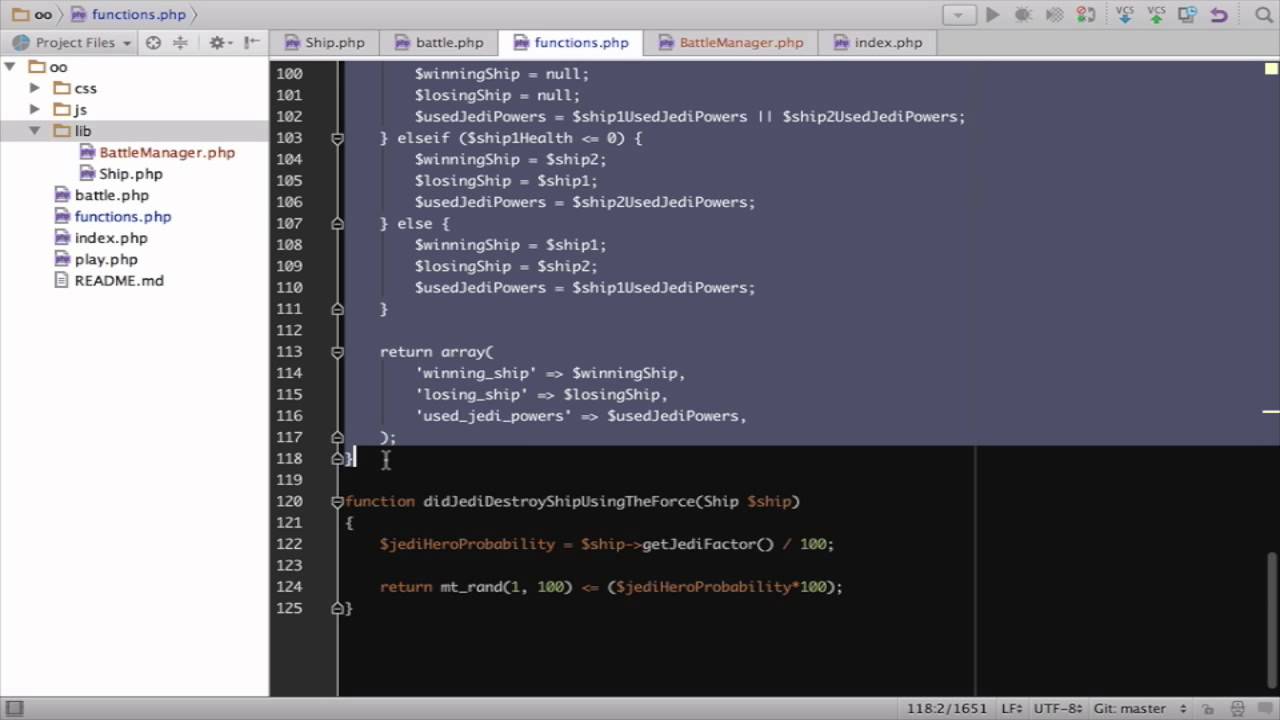Switch to Ship.php tab
The width and height of the screenshot is (1280, 720).
point(324,43)
